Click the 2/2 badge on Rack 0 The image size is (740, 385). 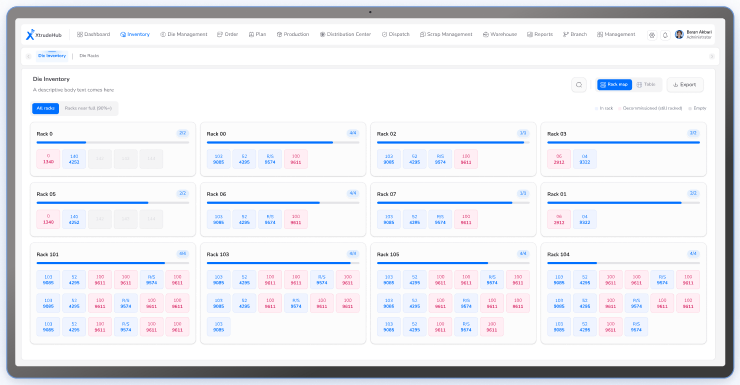[183, 134]
